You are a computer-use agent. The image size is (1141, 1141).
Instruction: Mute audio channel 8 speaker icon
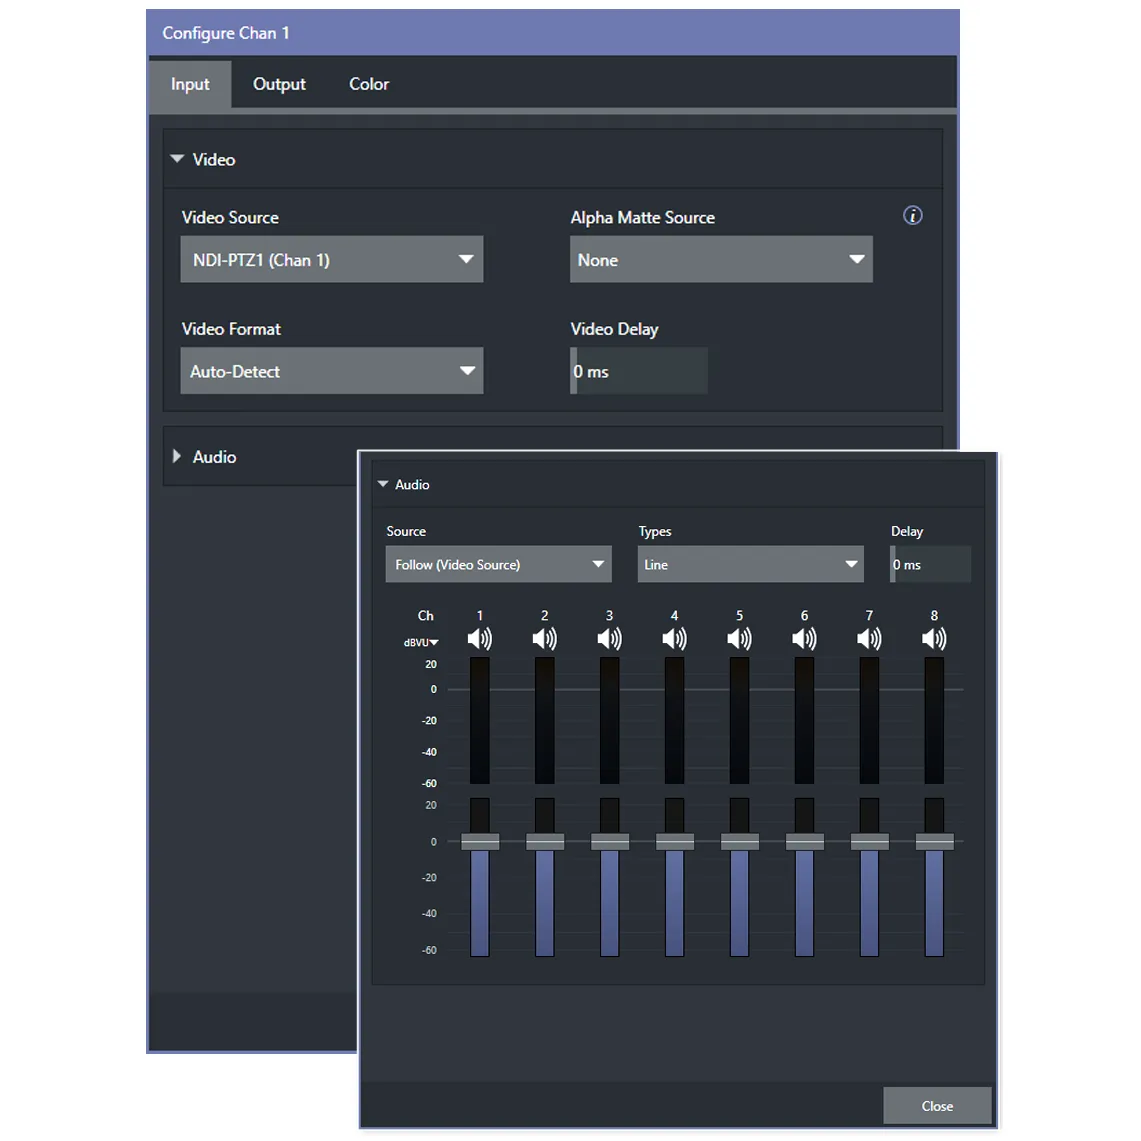tap(934, 639)
